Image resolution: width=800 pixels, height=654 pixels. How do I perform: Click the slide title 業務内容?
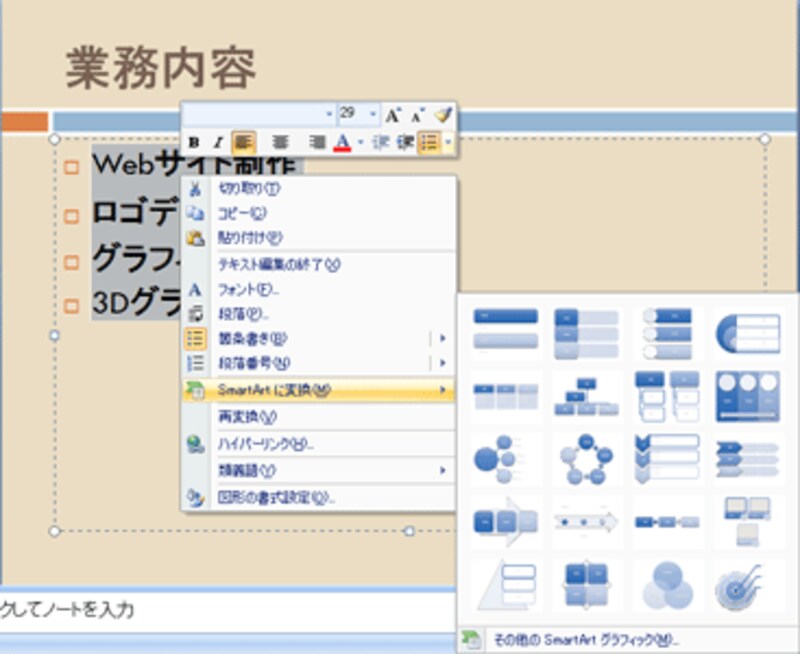click(x=161, y=68)
